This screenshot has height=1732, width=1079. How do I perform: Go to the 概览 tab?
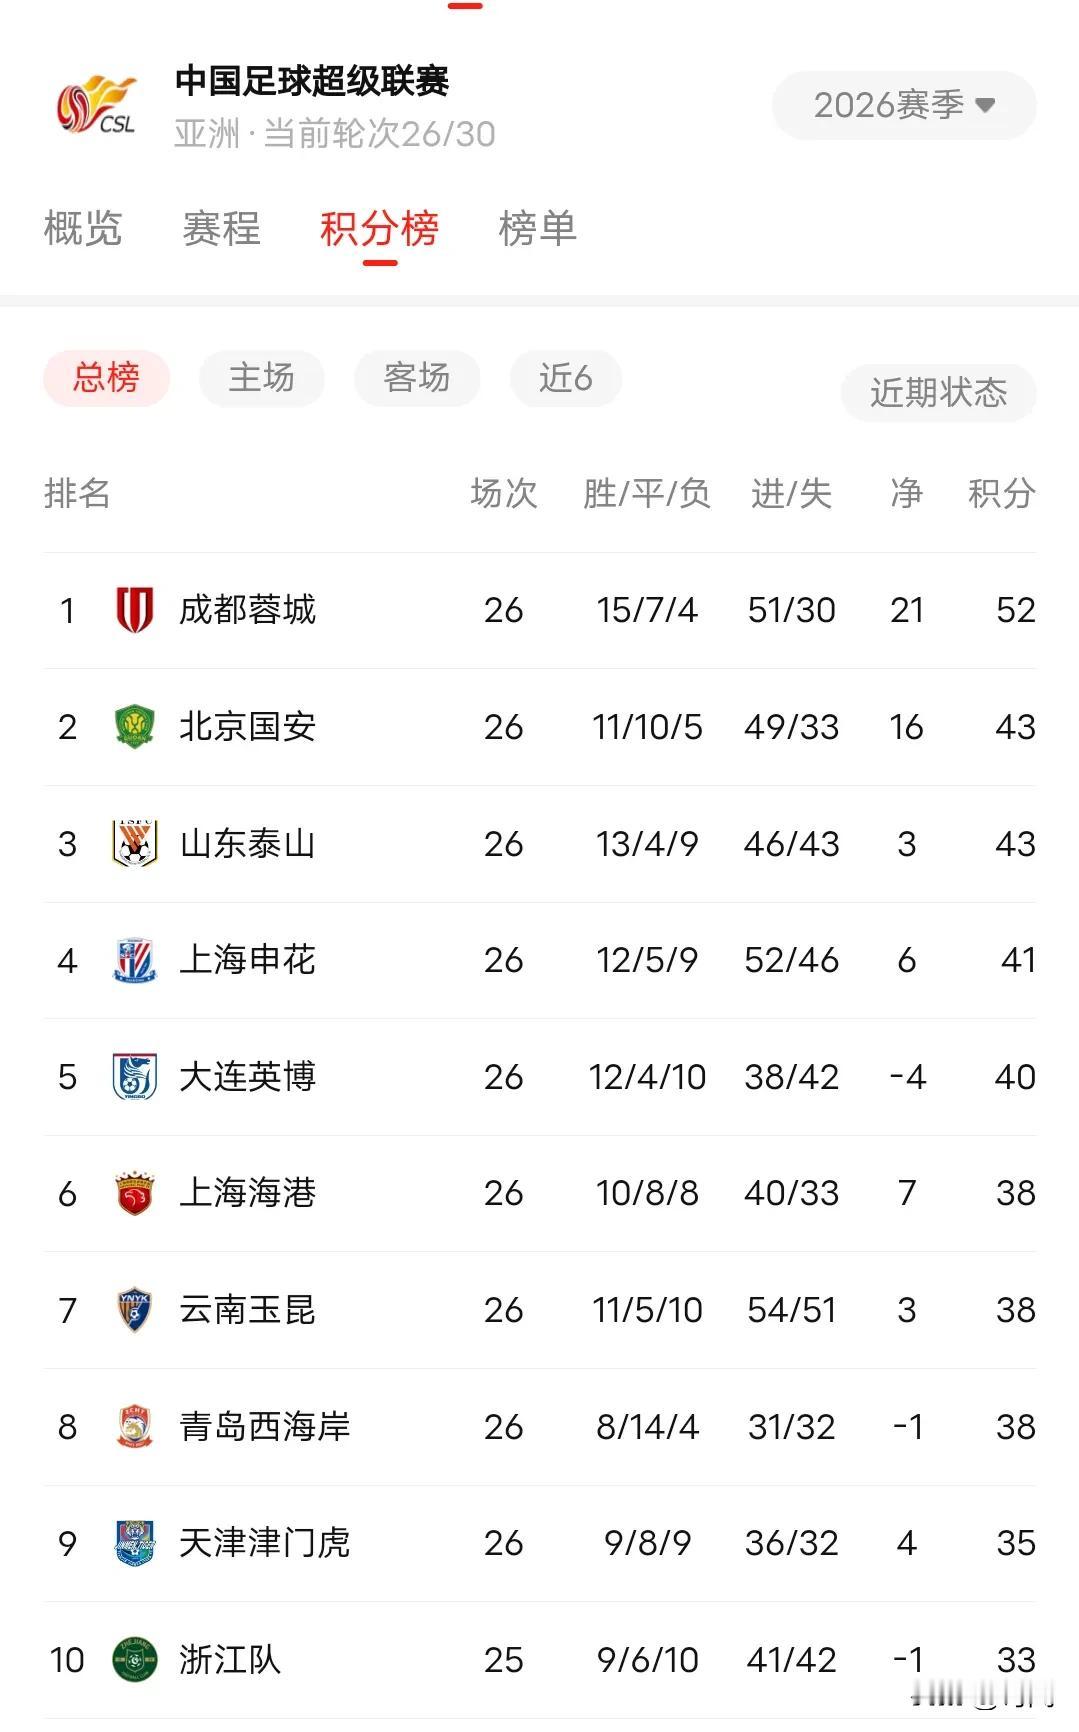point(83,229)
